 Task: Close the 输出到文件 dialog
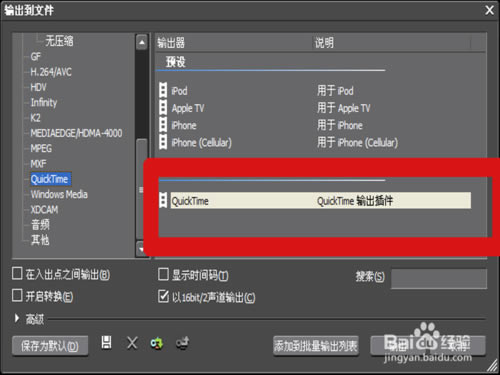[x=489, y=10]
